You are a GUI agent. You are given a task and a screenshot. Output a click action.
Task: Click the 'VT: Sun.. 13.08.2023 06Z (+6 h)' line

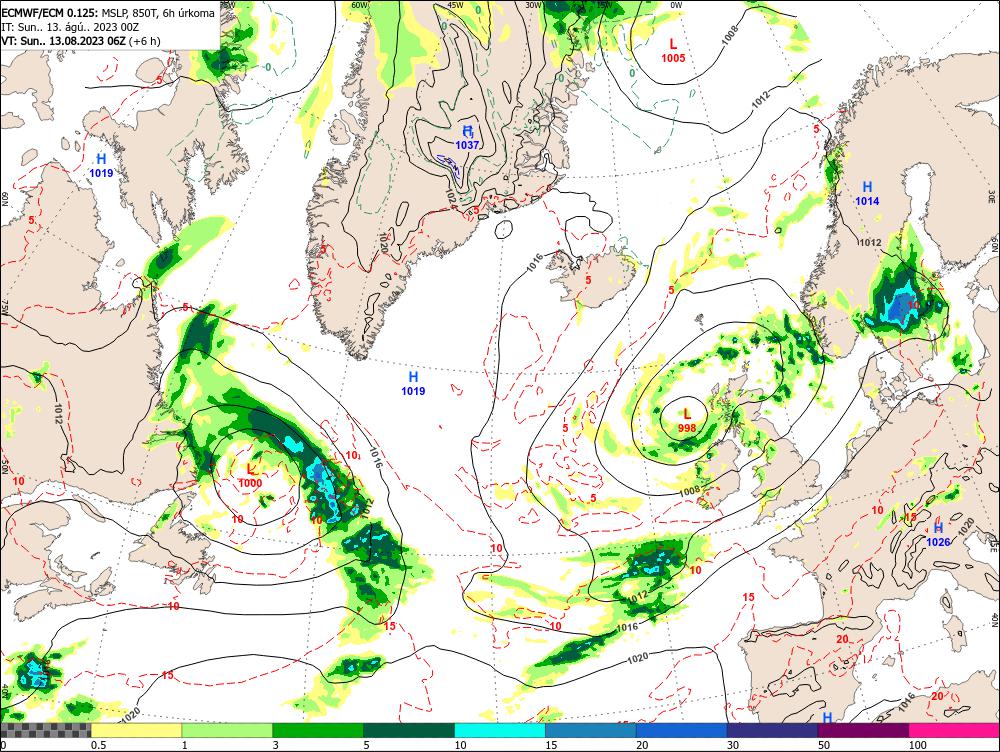point(81,41)
